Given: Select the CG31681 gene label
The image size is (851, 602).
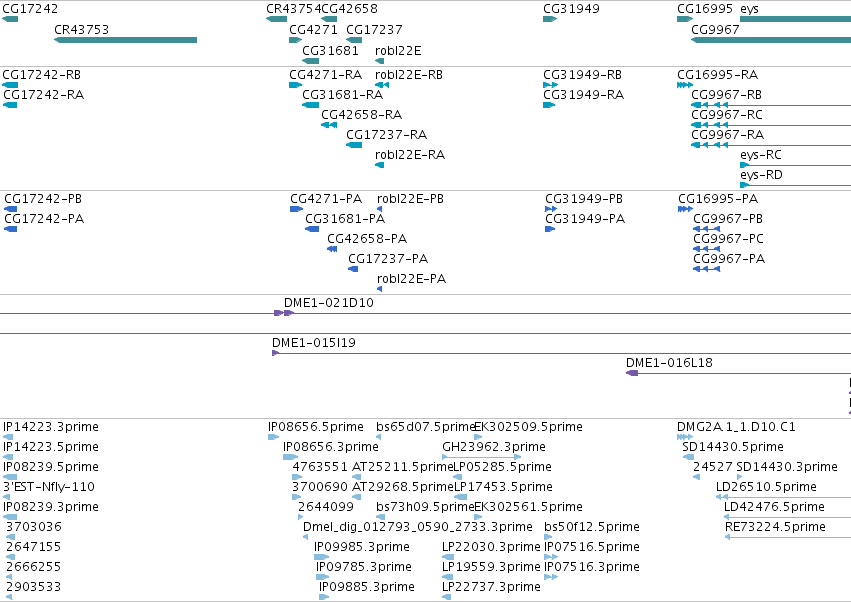Looking at the screenshot, I should [330, 50].
